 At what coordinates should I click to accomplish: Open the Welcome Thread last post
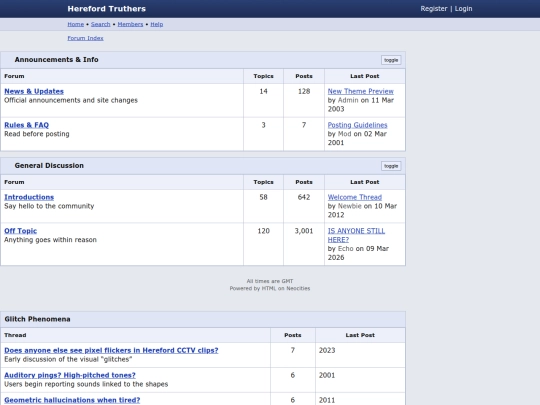[x=355, y=197]
